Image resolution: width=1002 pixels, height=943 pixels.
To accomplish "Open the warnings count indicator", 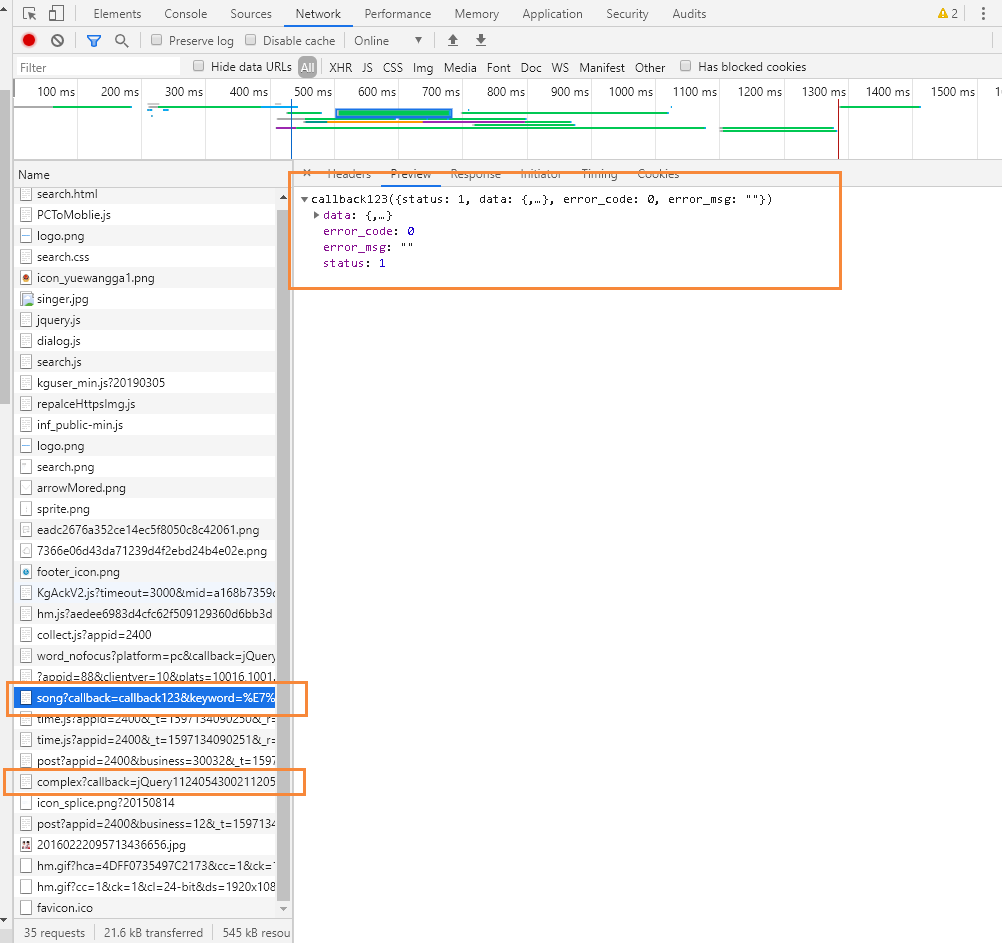I will [x=948, y=13].
